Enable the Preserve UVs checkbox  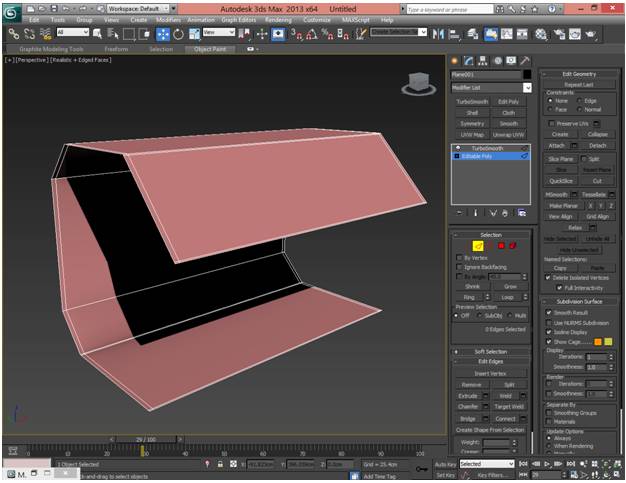tap(551, 123)
